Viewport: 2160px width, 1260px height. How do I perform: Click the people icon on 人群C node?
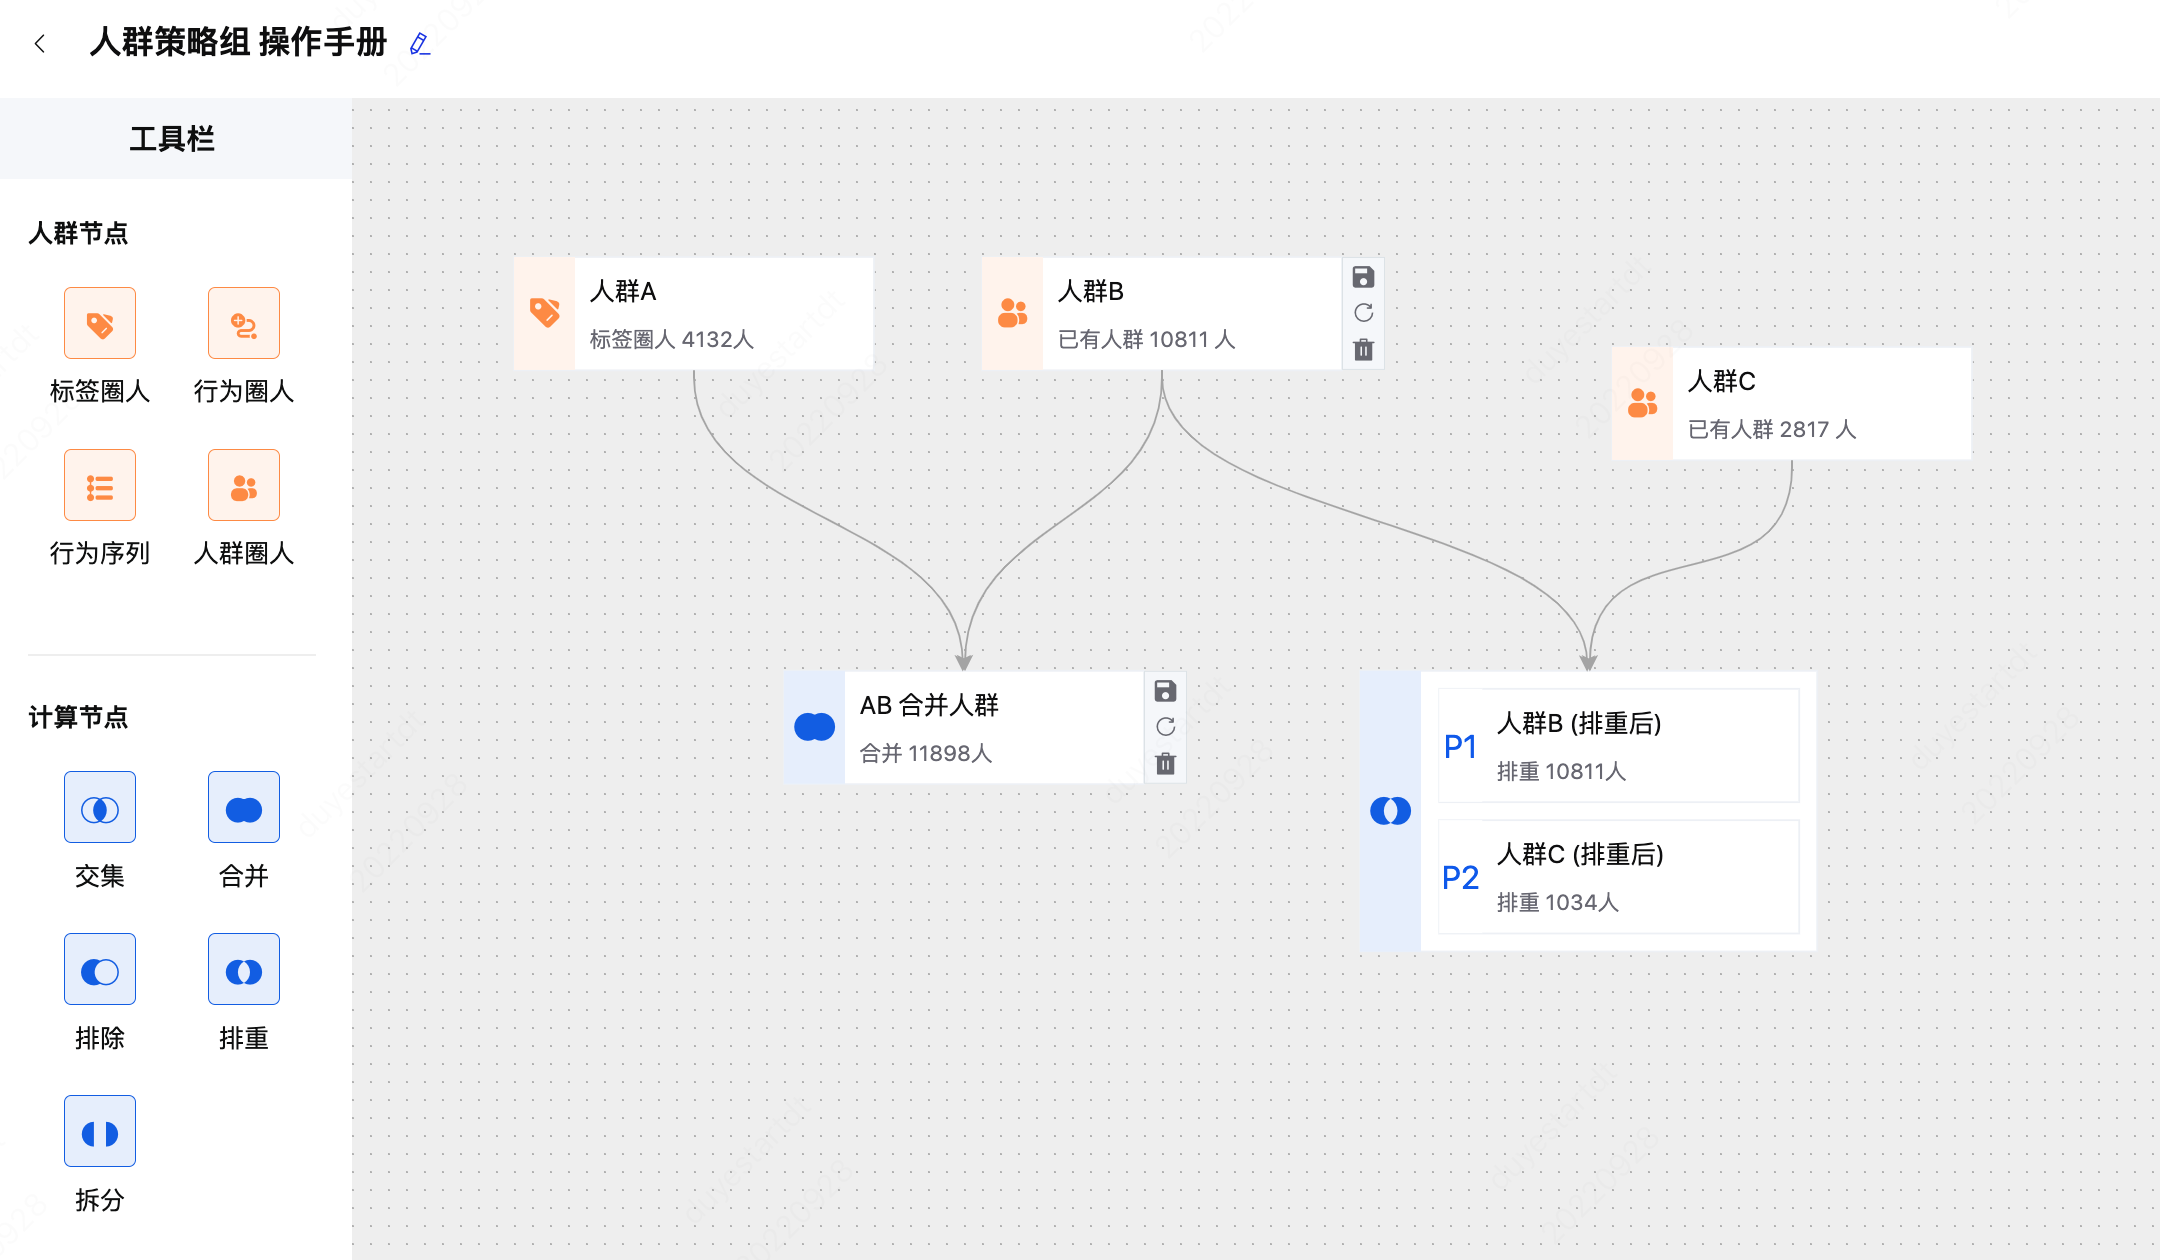click(x=1643, y=403)
